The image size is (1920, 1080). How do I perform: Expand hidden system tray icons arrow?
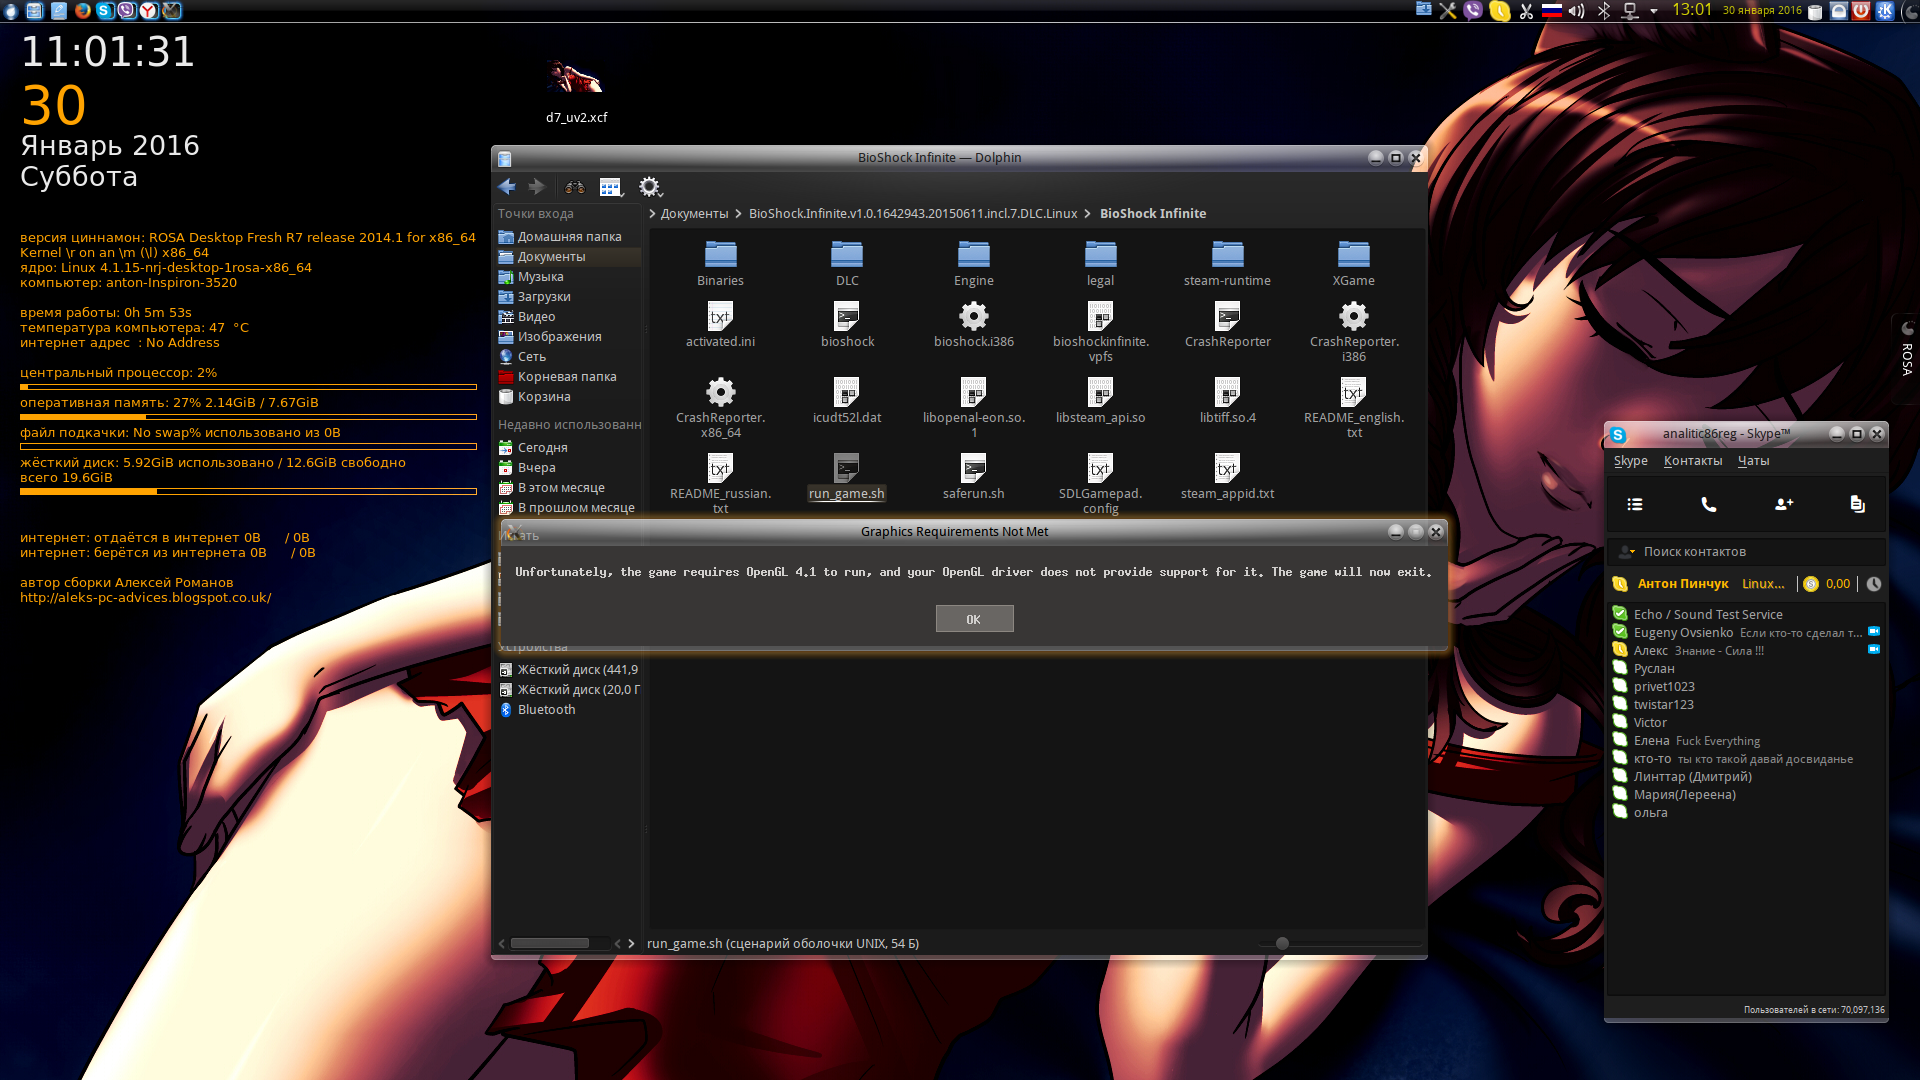tap(1654, 11)
